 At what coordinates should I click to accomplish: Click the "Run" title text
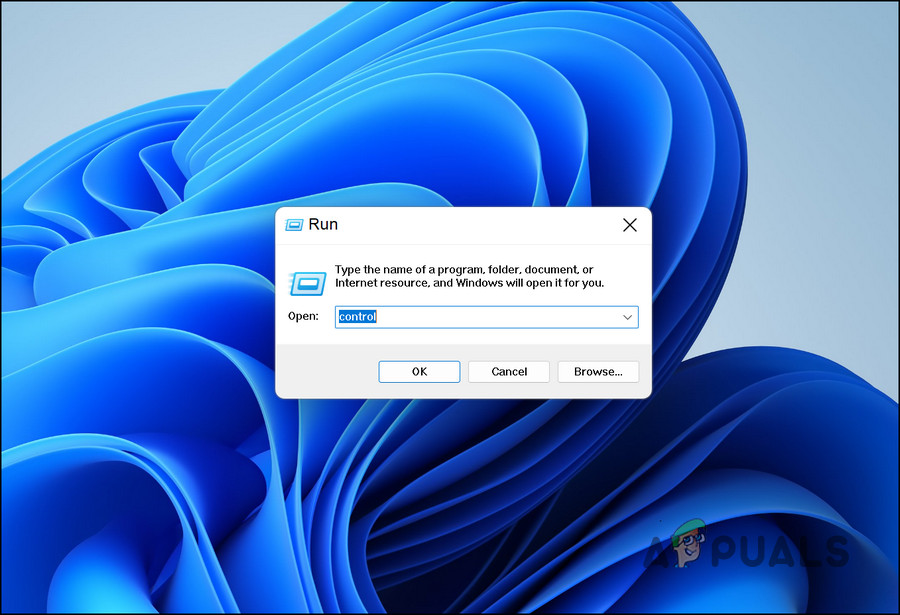[x=323, y=224]
